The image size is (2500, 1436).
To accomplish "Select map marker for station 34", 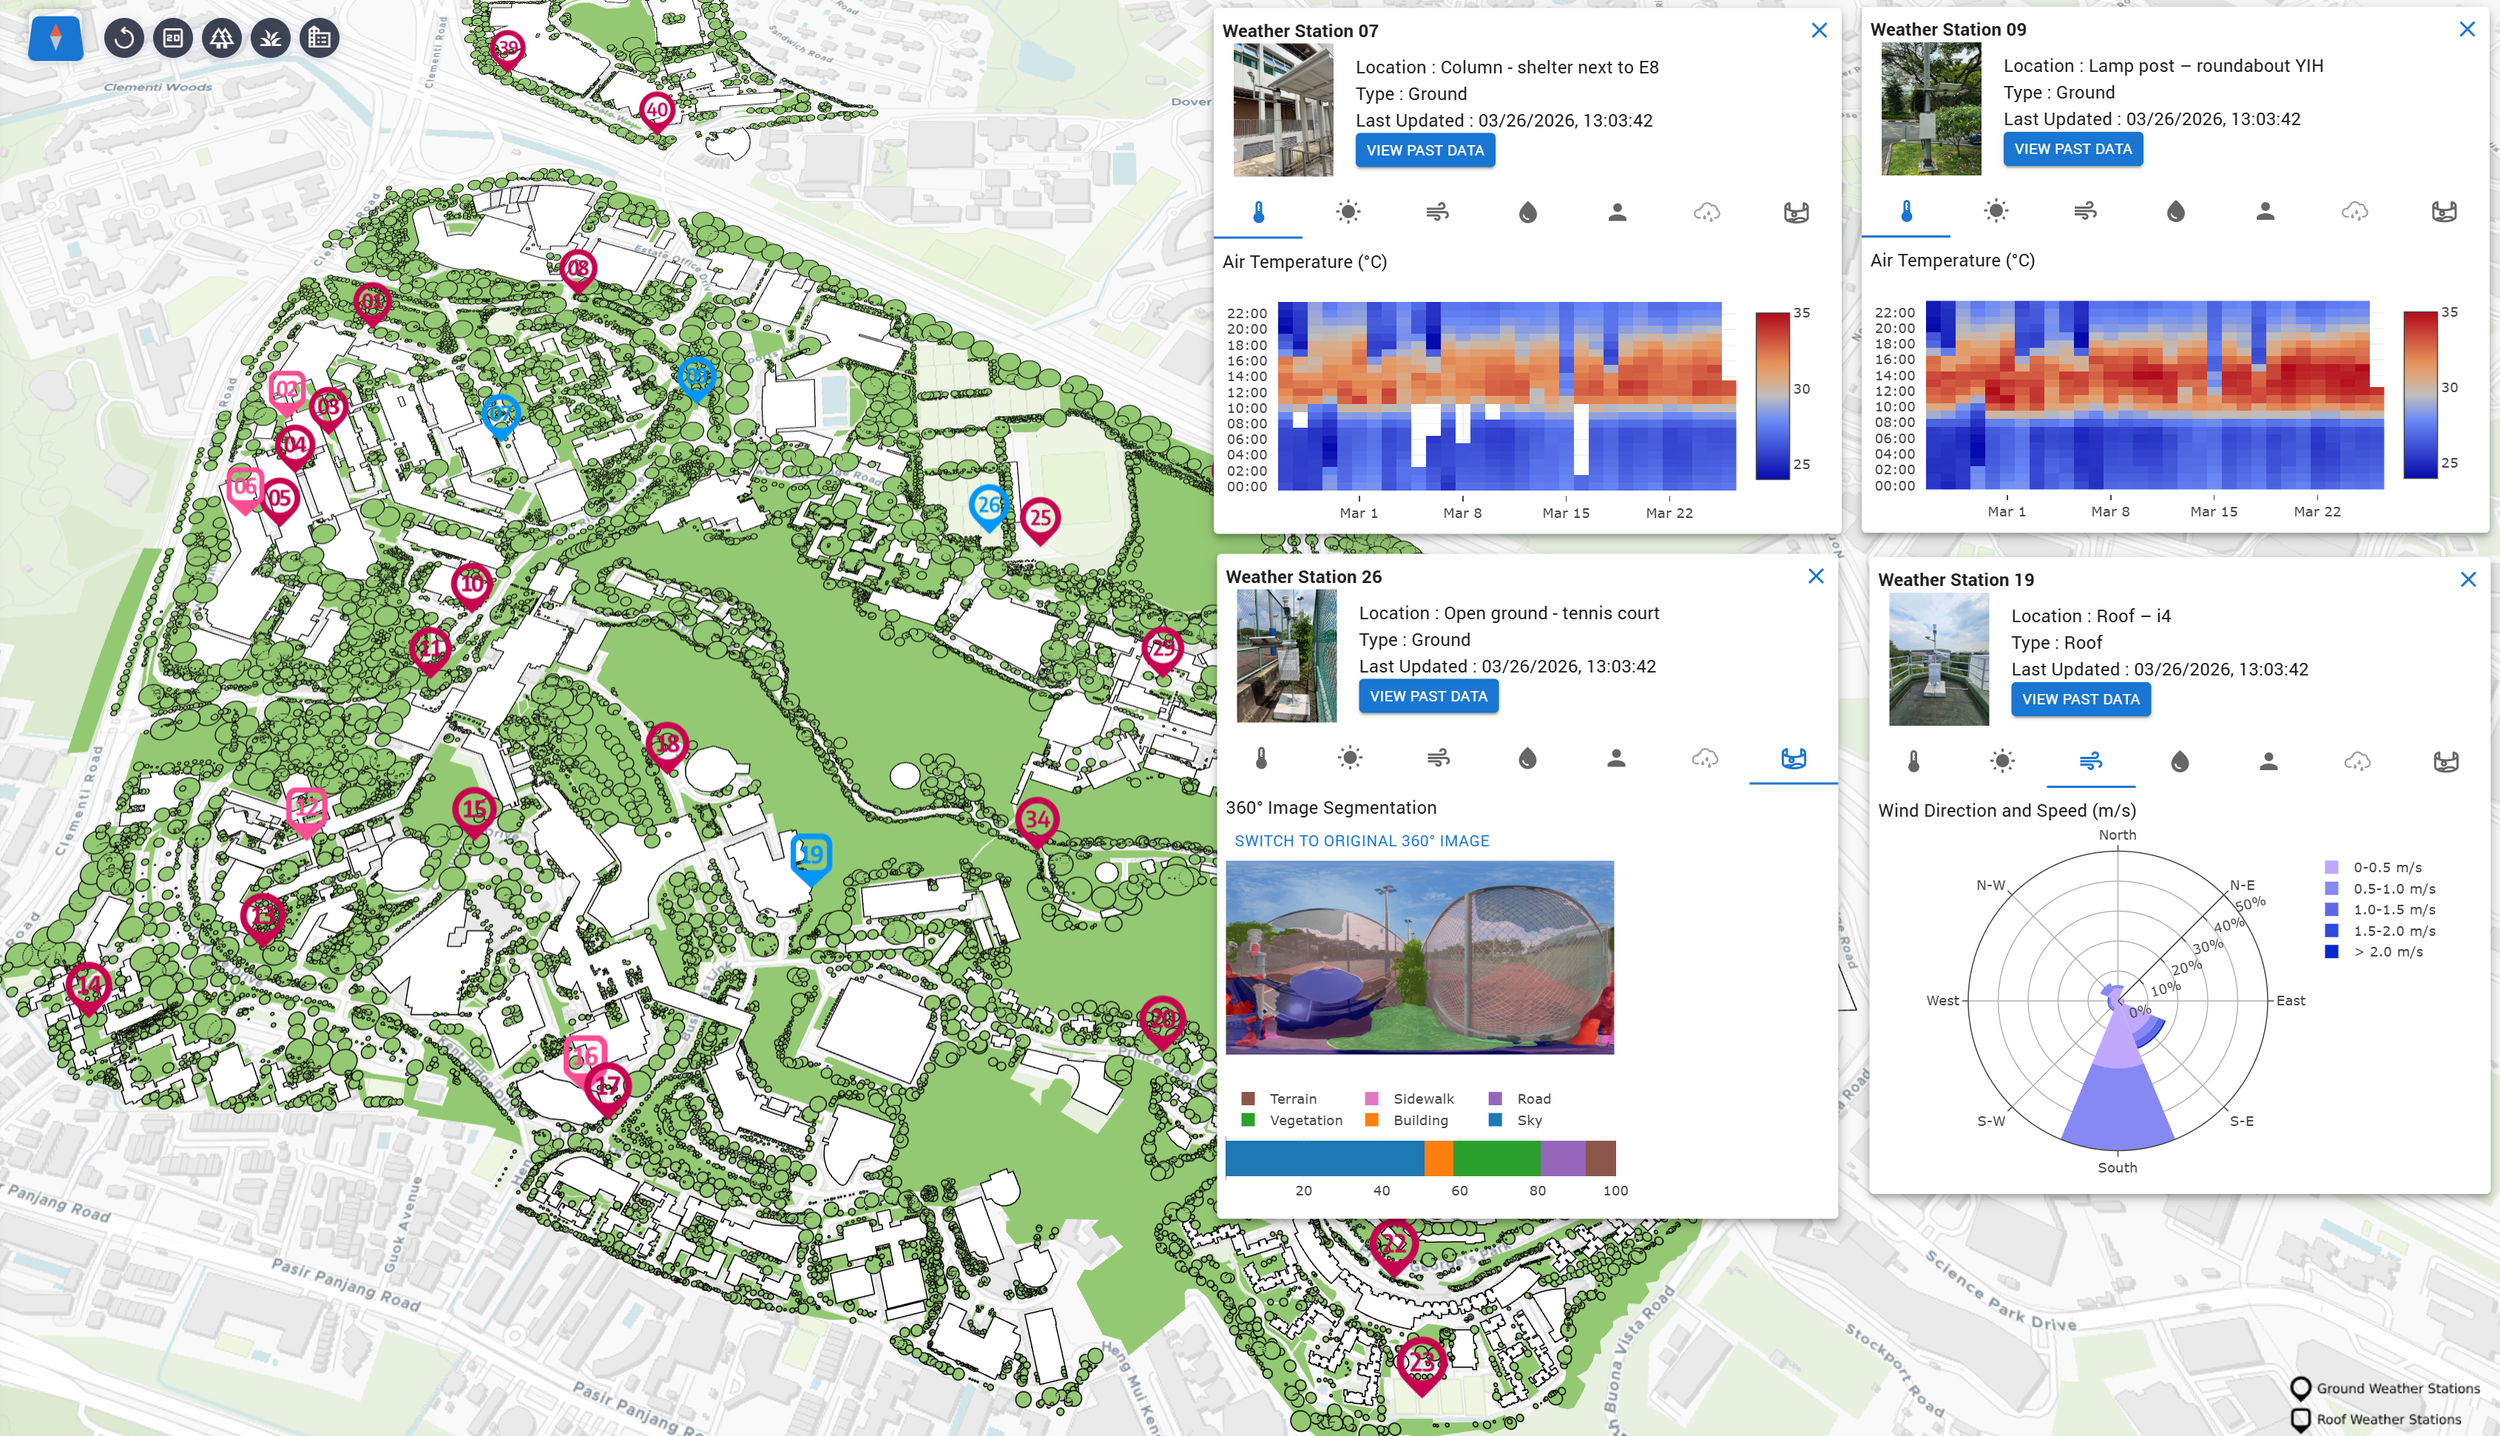I will coord(1037,821).
